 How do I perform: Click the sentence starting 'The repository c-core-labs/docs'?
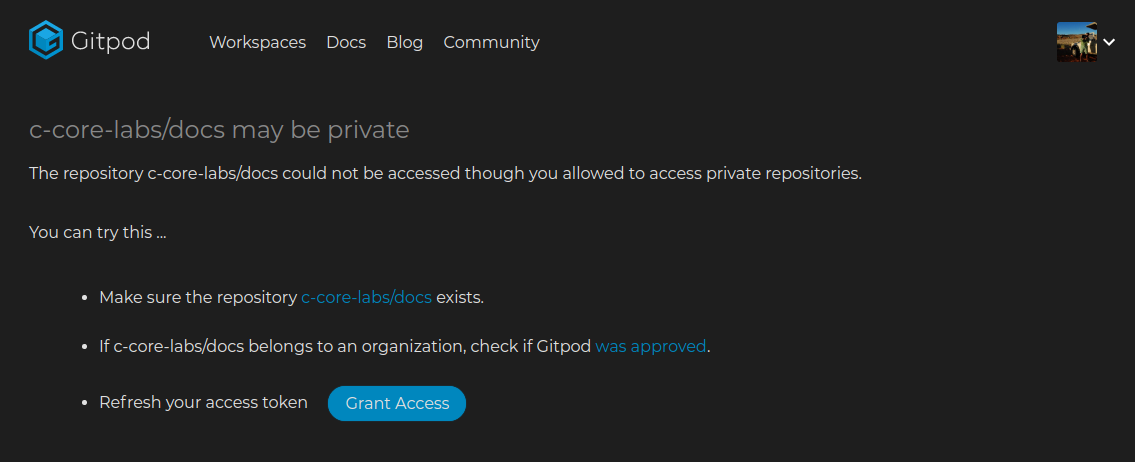[x=445, y=174]
